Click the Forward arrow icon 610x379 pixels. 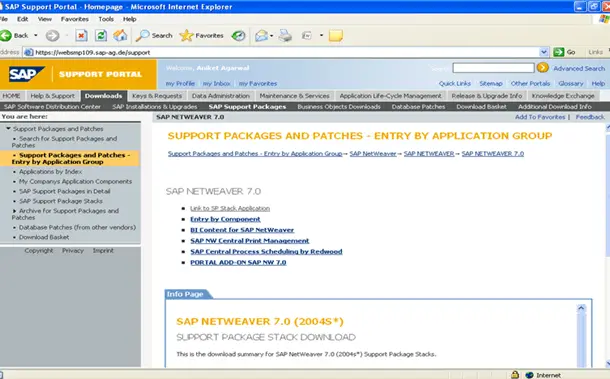[x=53, y=36]
